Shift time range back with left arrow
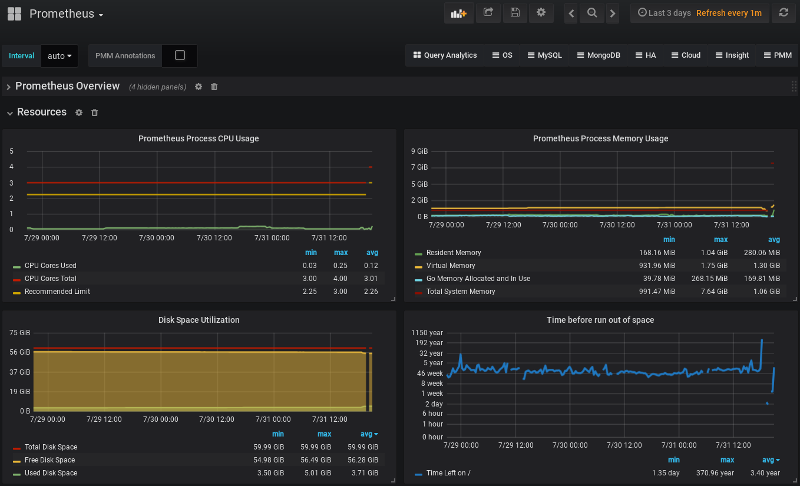The image size is (800, 486). point(571,13)
